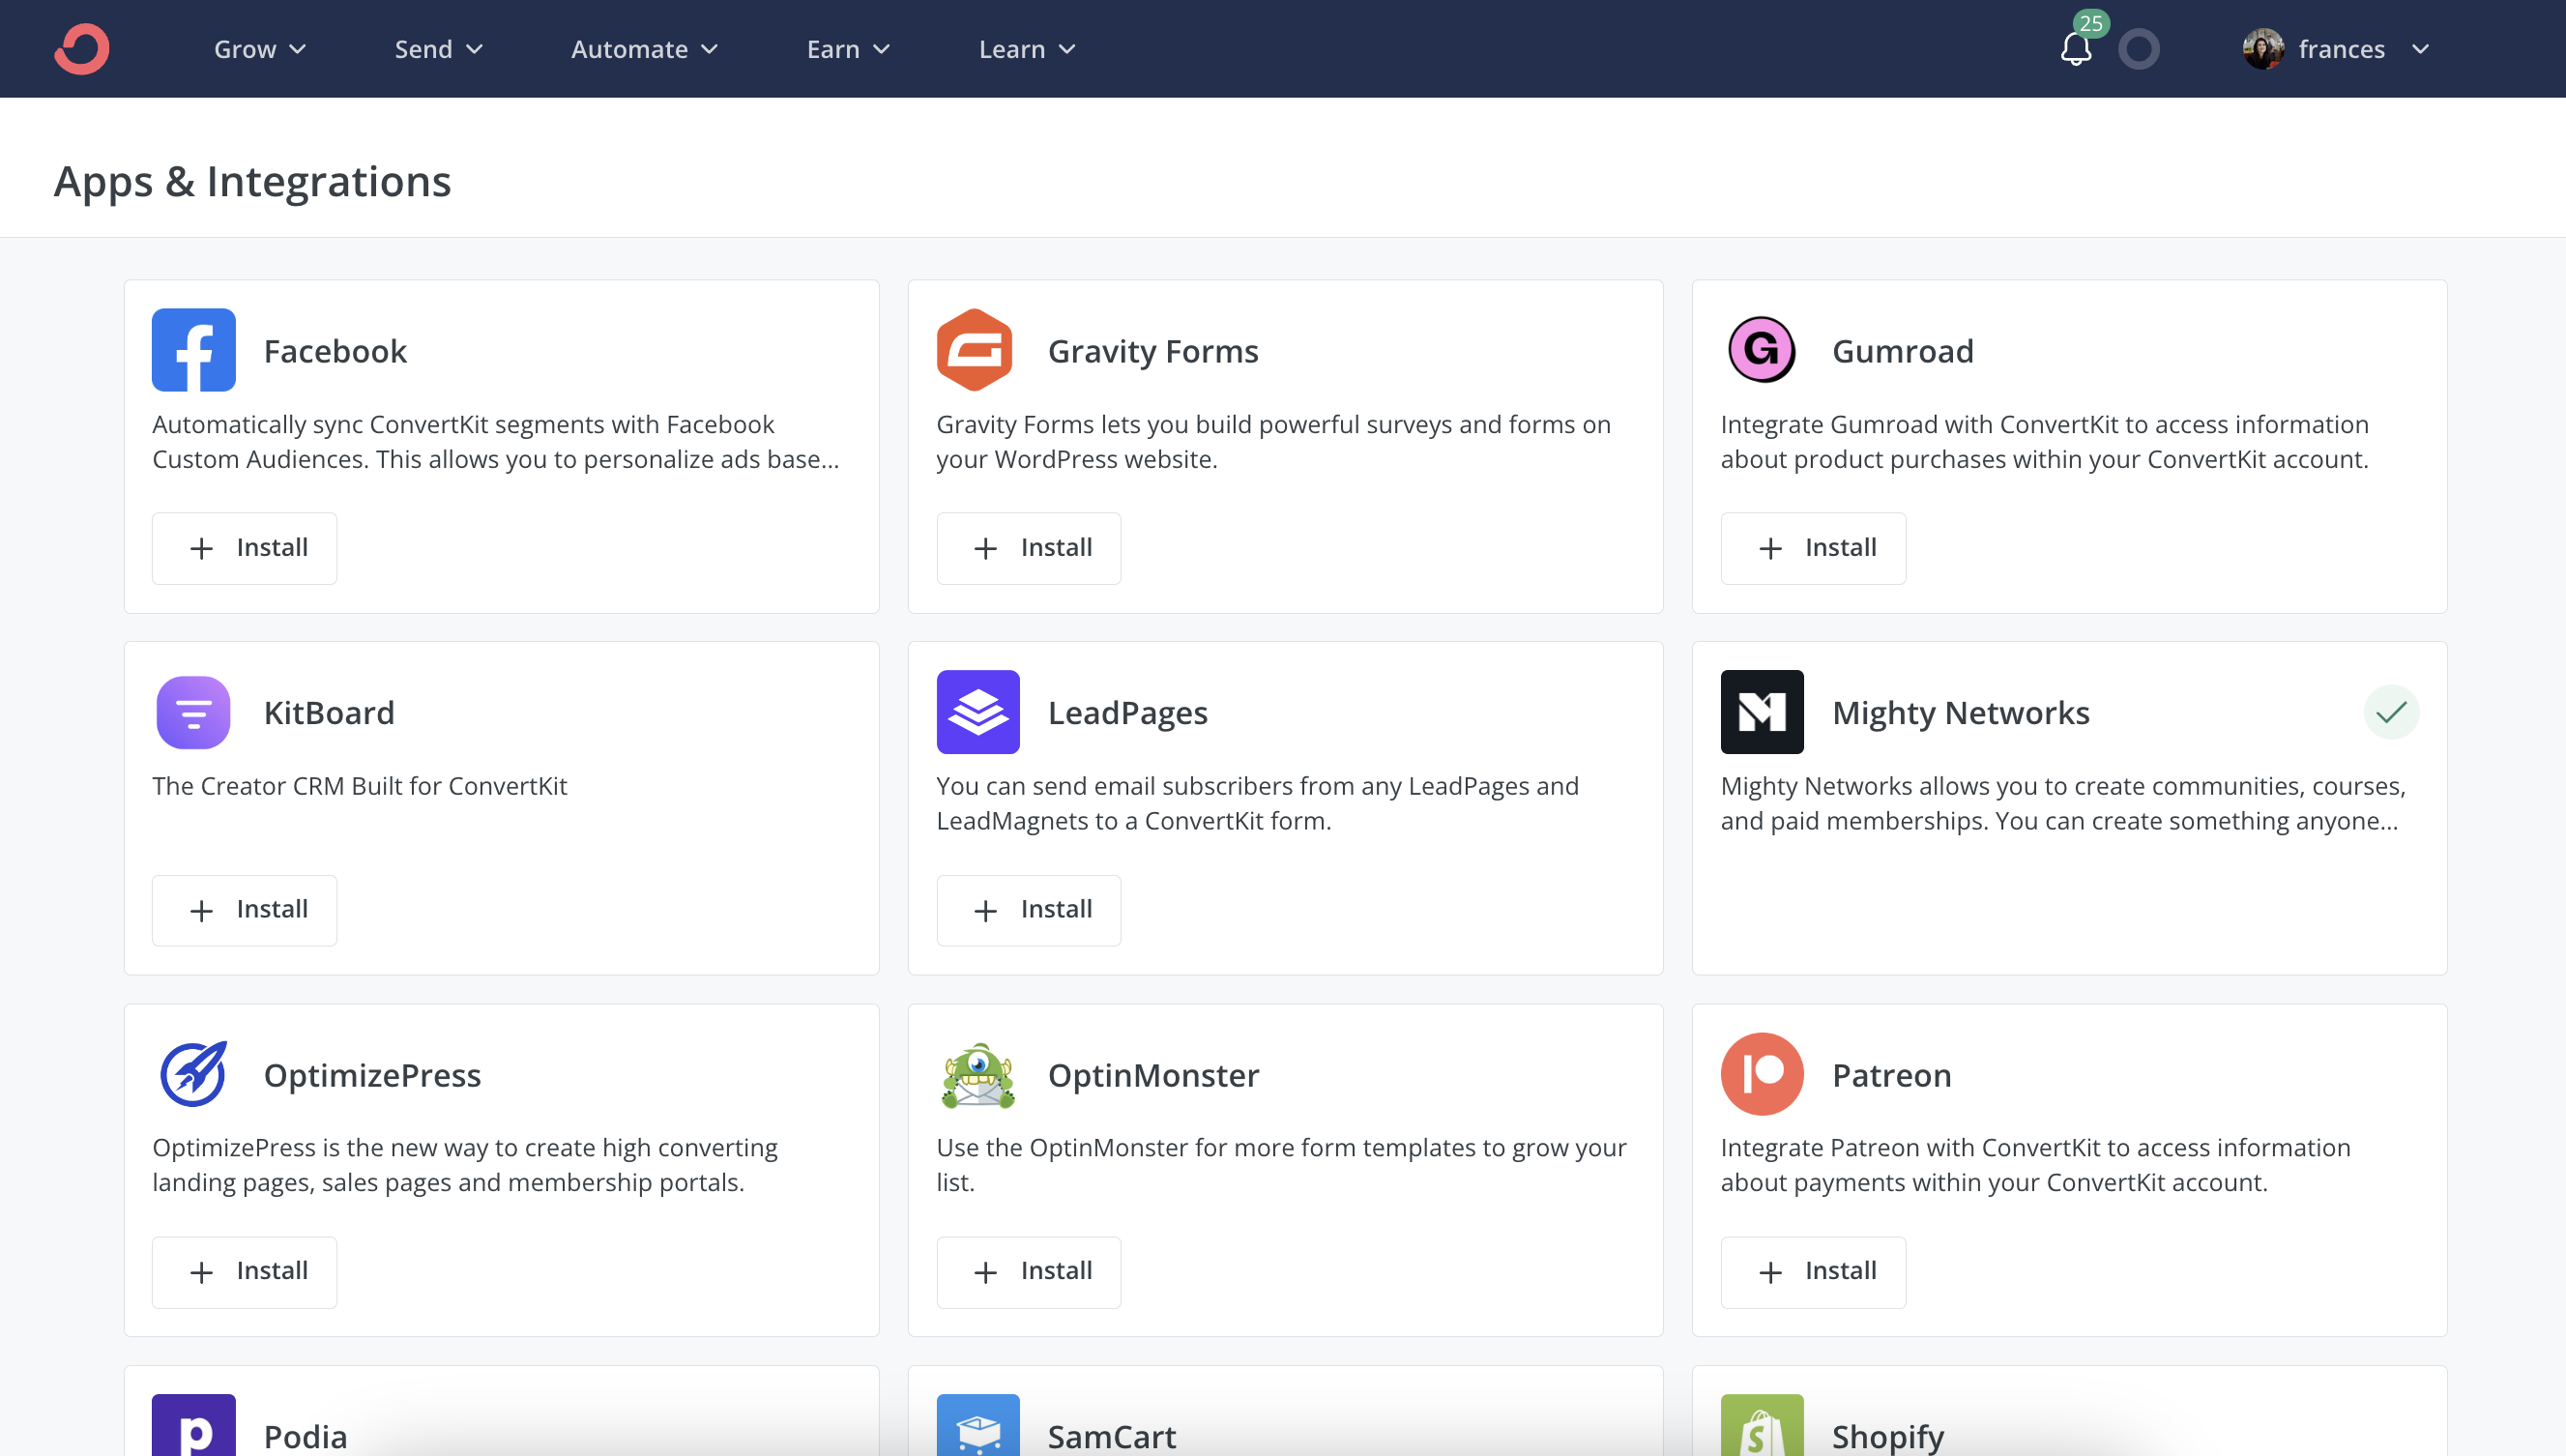Click the SamCart title text

coord(1111,1437)
